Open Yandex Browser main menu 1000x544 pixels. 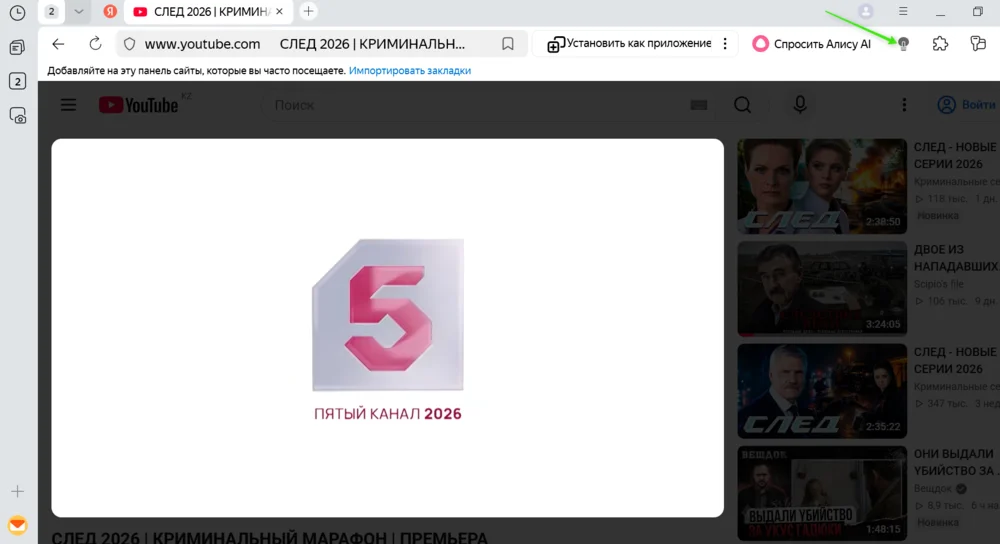(903, 11)
